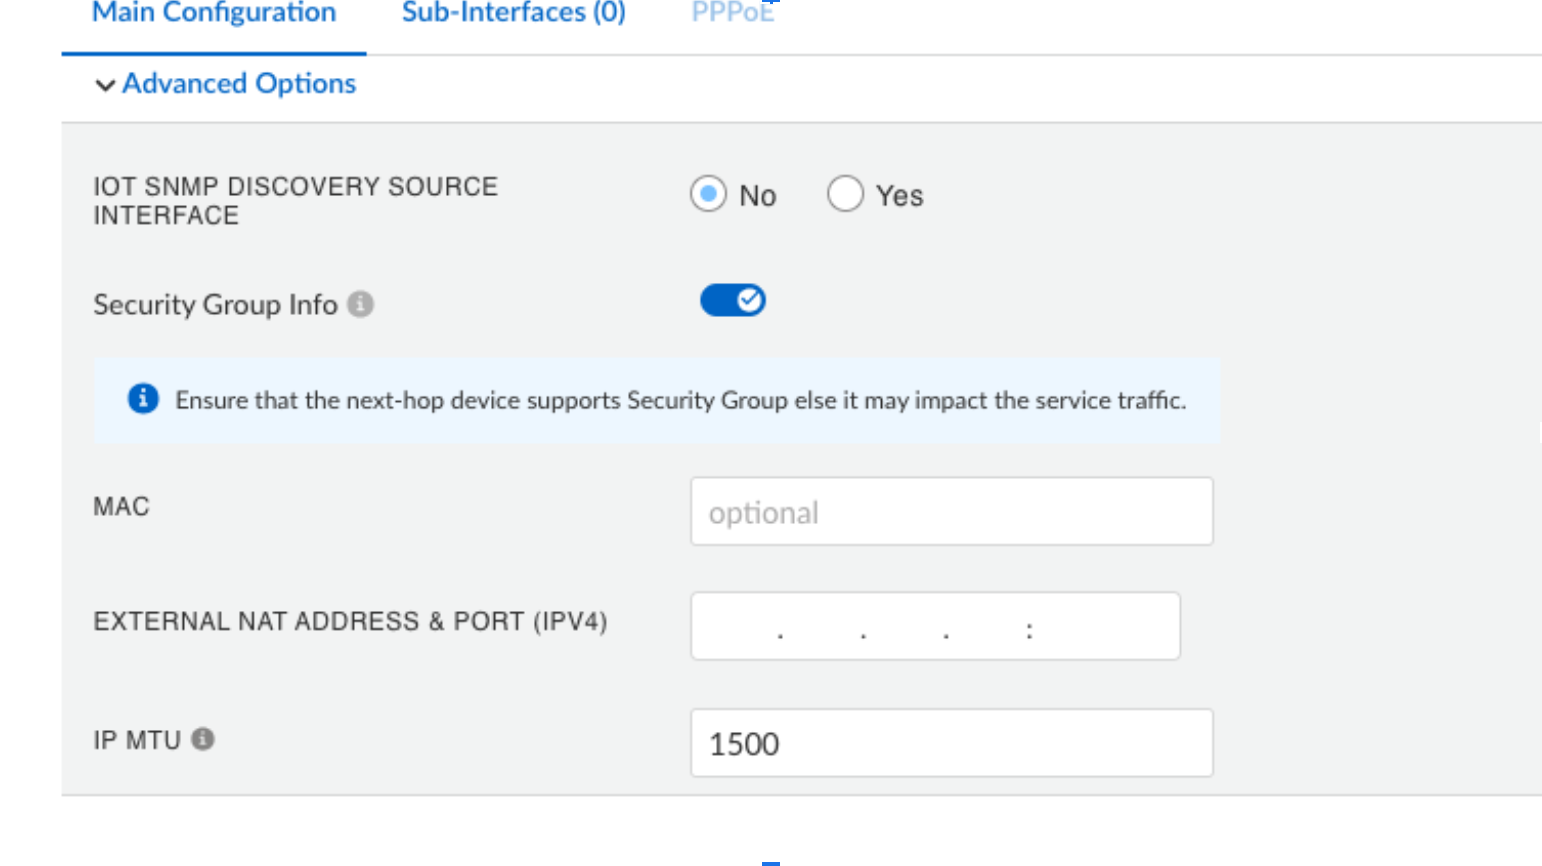Open the Sub-Interfaces (0) tab
This screenshot has width=1542, height=866.
pos(513,14)
